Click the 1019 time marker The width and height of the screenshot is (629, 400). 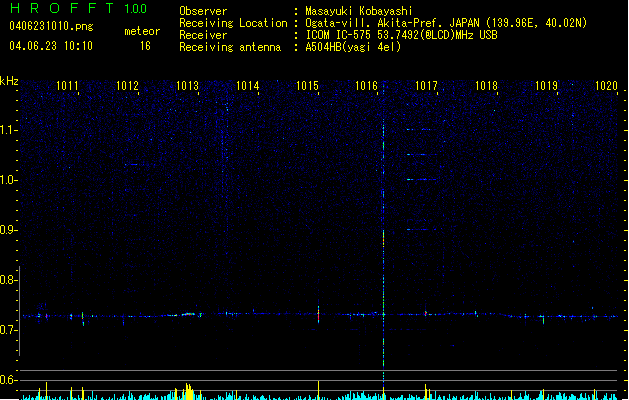[x=546, y=86]
